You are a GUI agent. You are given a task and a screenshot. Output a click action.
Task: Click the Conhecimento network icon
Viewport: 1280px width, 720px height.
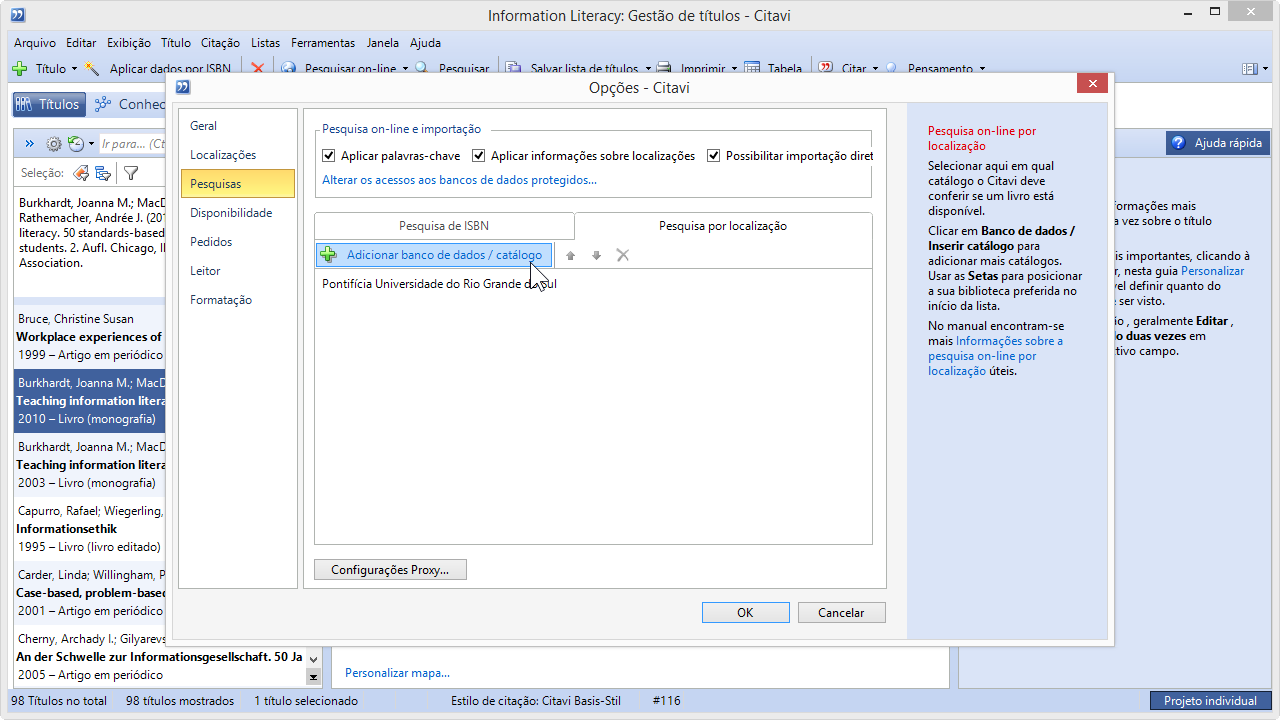(102, 104)
